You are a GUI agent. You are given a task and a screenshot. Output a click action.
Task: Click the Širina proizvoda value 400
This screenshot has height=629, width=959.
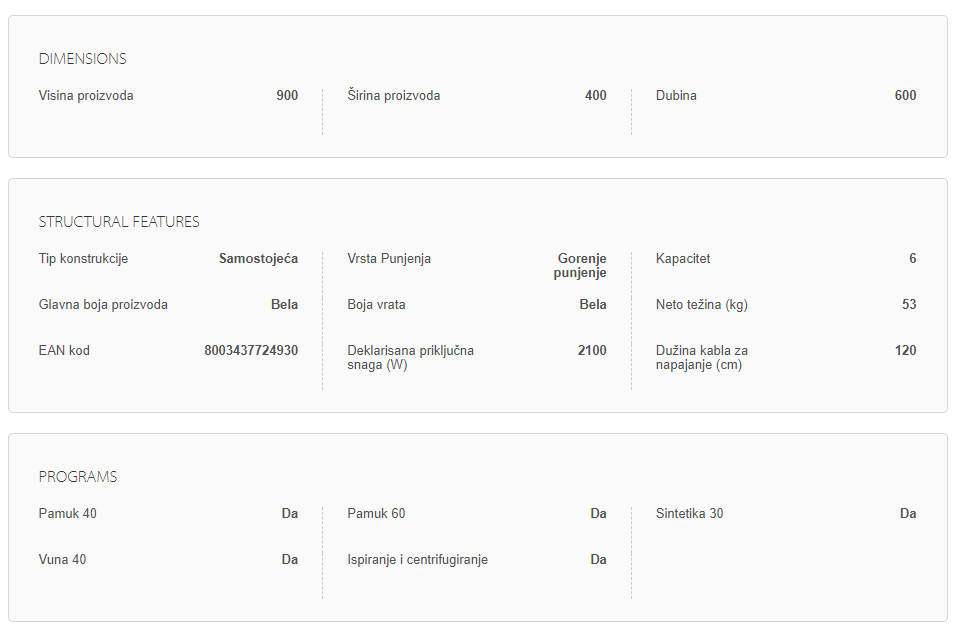595,96
